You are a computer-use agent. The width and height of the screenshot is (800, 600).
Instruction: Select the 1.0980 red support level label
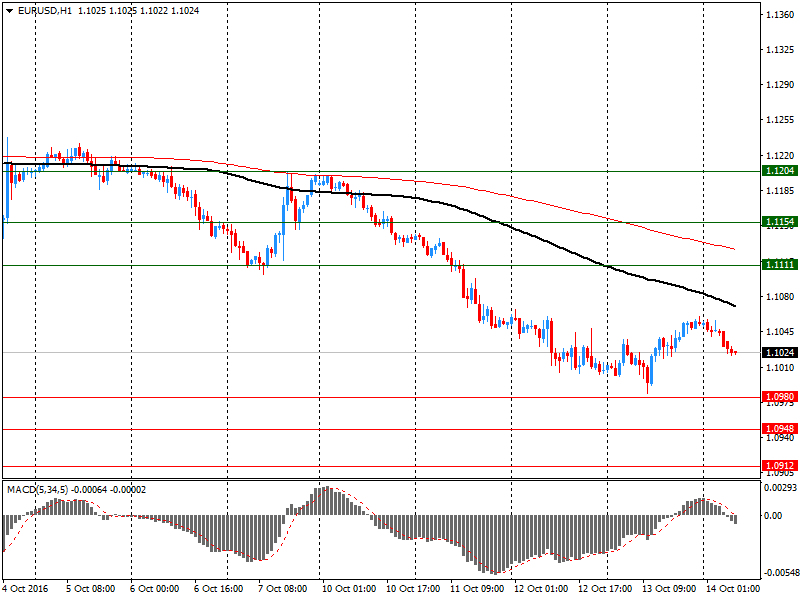(x=780, y=396)
